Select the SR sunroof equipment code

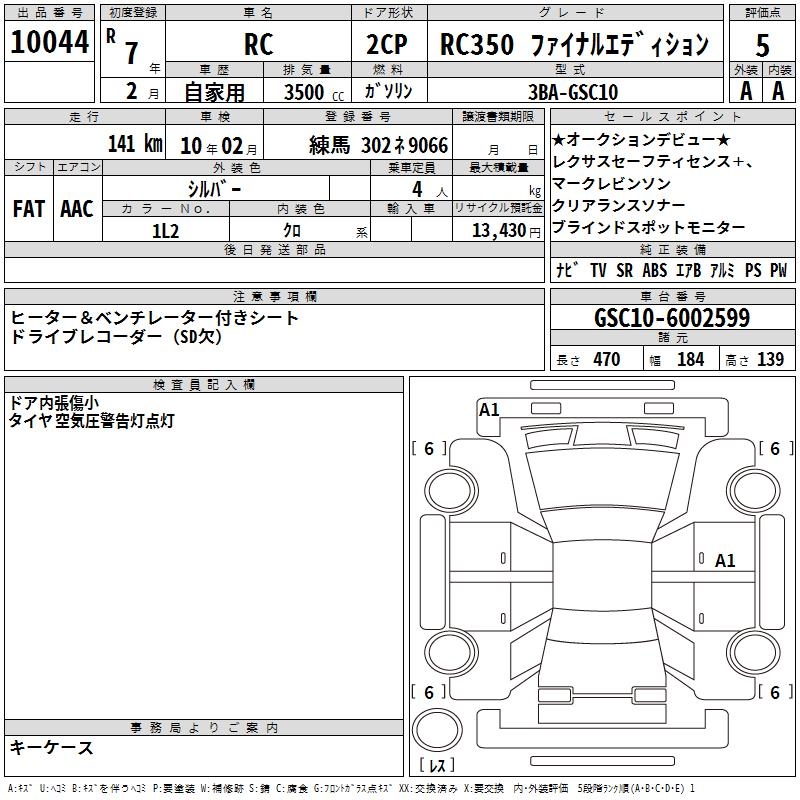click(623, 271)
